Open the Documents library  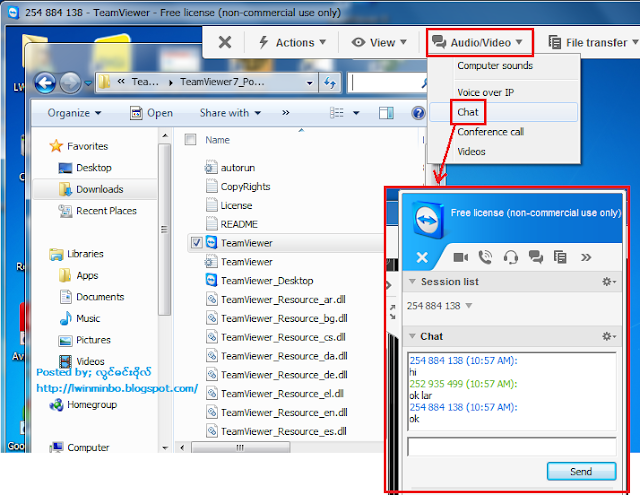(92, 297)
